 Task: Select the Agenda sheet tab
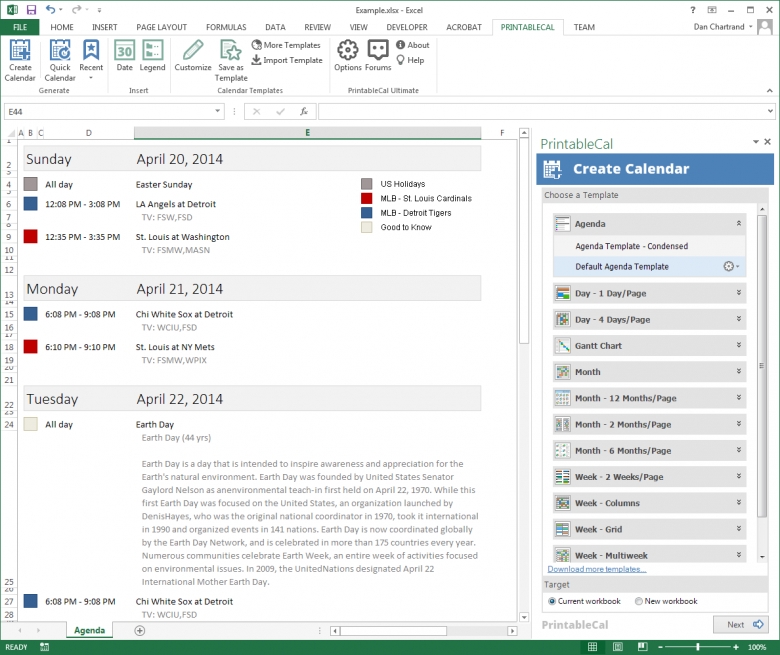click(x=90, y=631)
